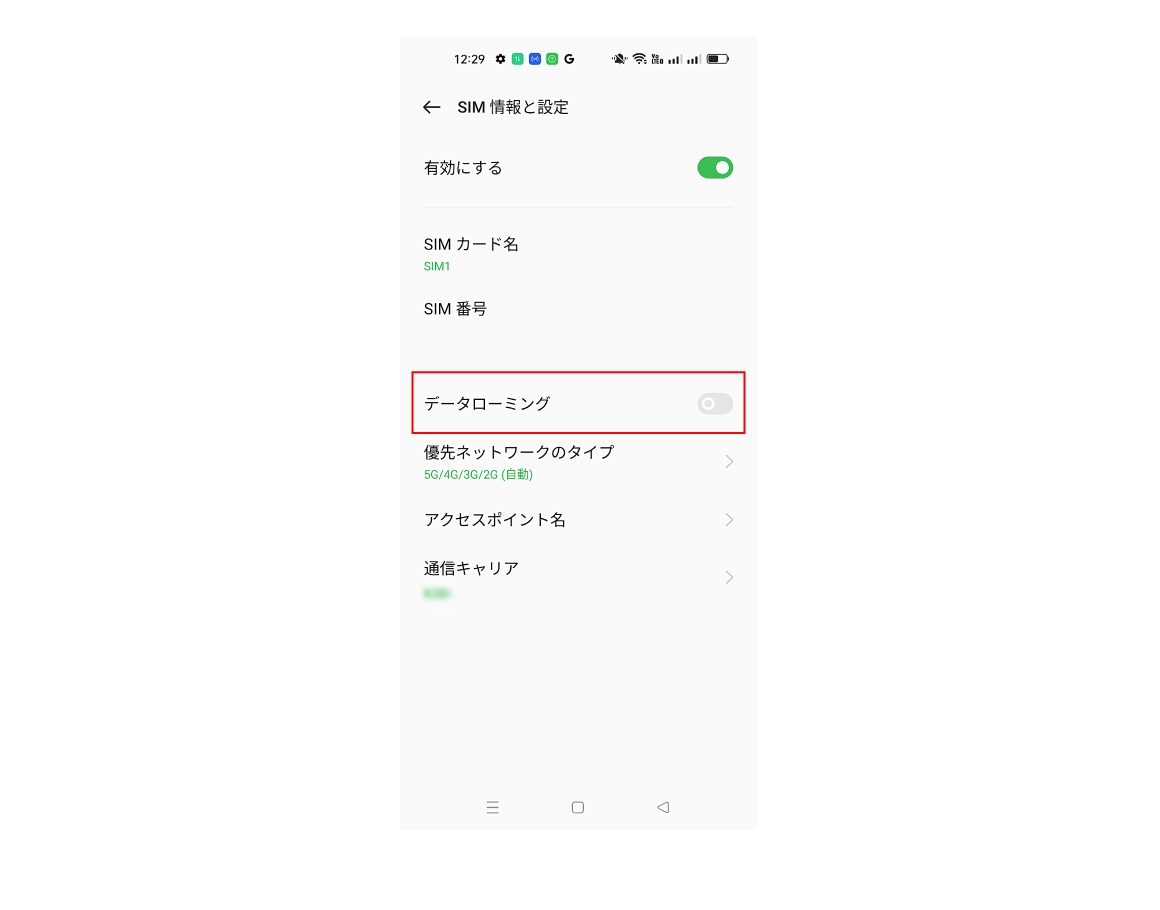Tap the blue app notification icon

[535, 59]
